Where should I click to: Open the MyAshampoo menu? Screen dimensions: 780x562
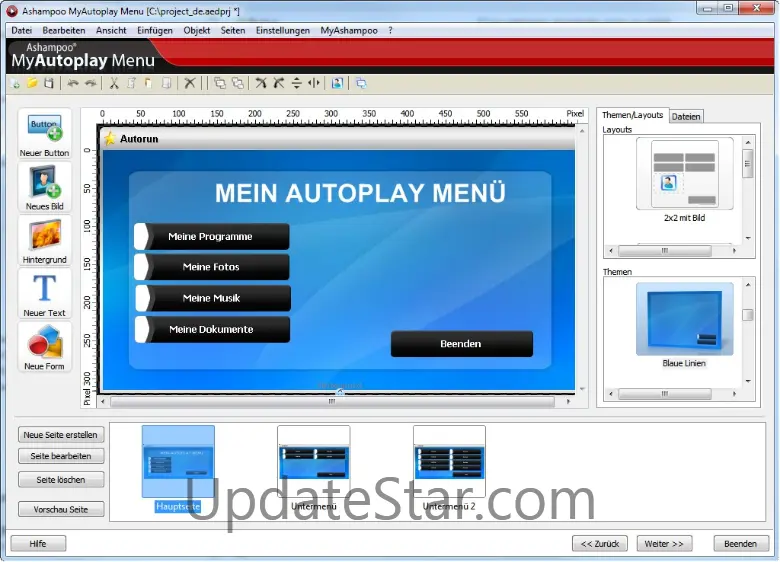coord(349,30)
